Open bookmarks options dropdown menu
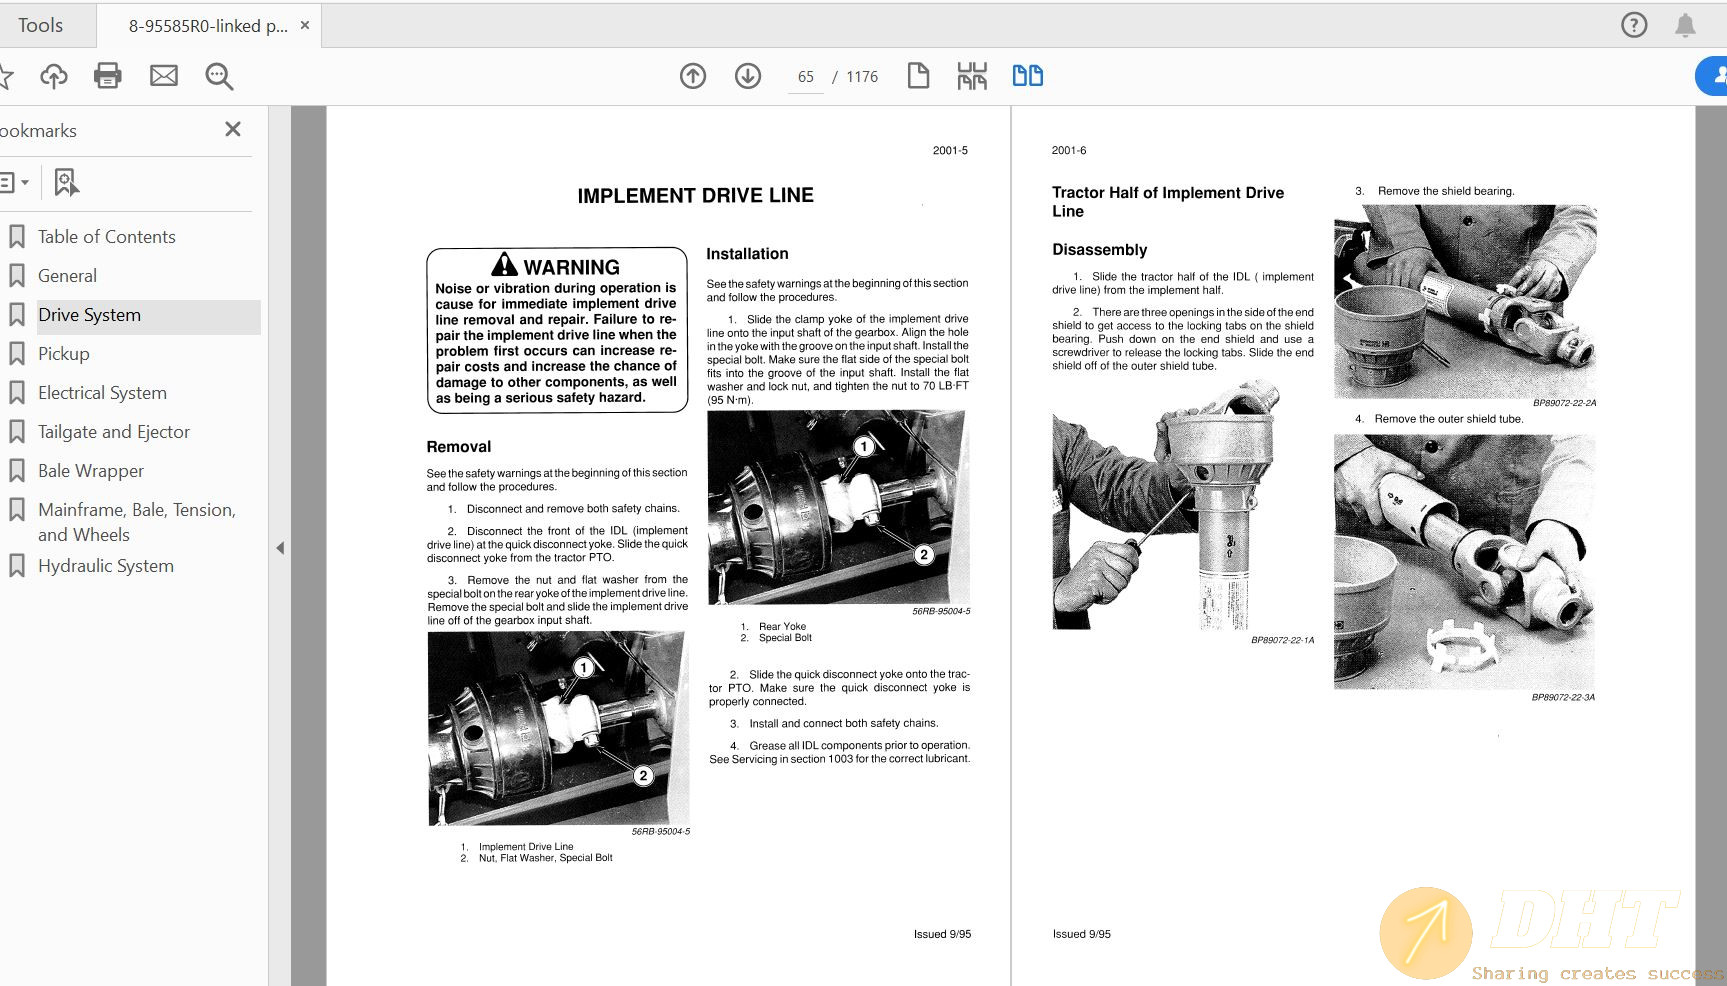 (14, 182)
